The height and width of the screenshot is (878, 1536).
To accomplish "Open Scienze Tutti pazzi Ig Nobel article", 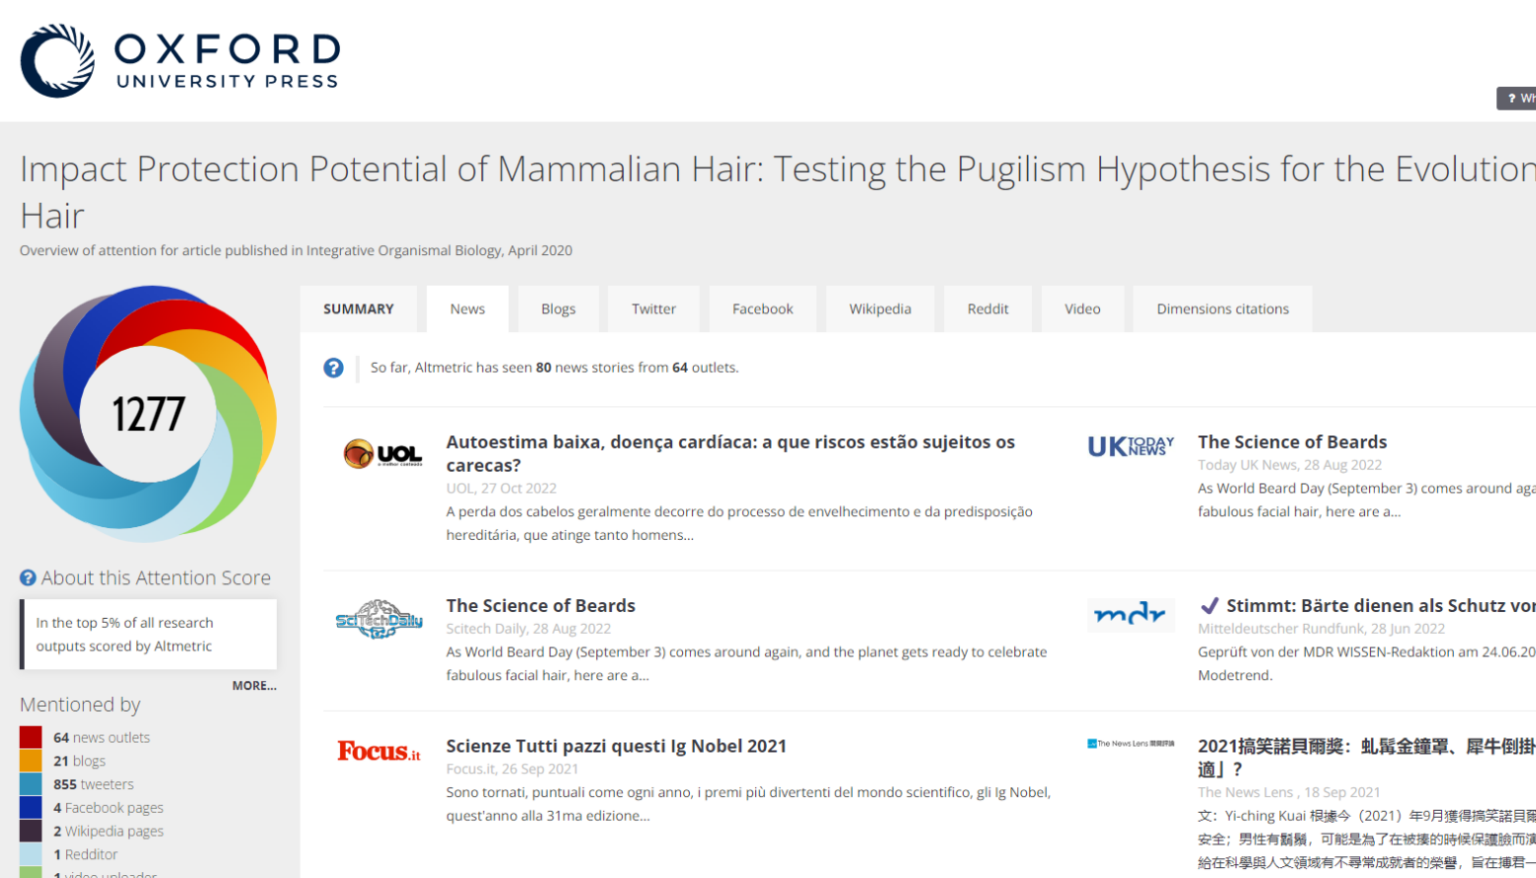I will point(616,746).
